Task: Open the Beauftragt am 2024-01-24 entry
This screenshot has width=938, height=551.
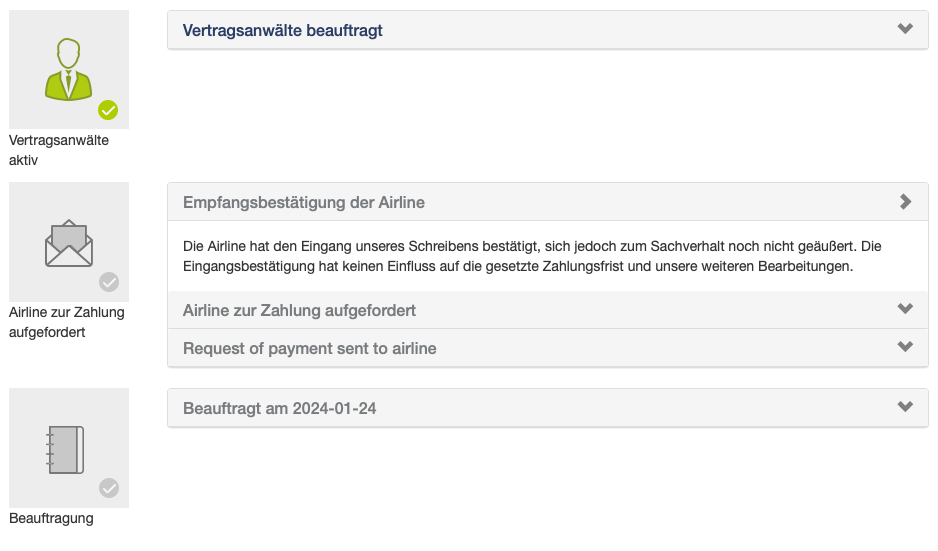Action: [279, 409]
